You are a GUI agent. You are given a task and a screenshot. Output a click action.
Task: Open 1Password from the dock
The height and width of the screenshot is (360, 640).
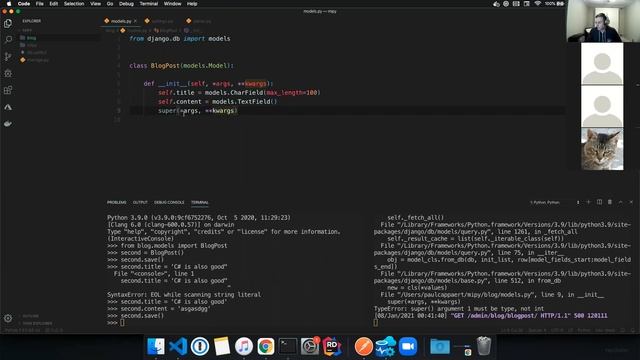click(200, 347)
